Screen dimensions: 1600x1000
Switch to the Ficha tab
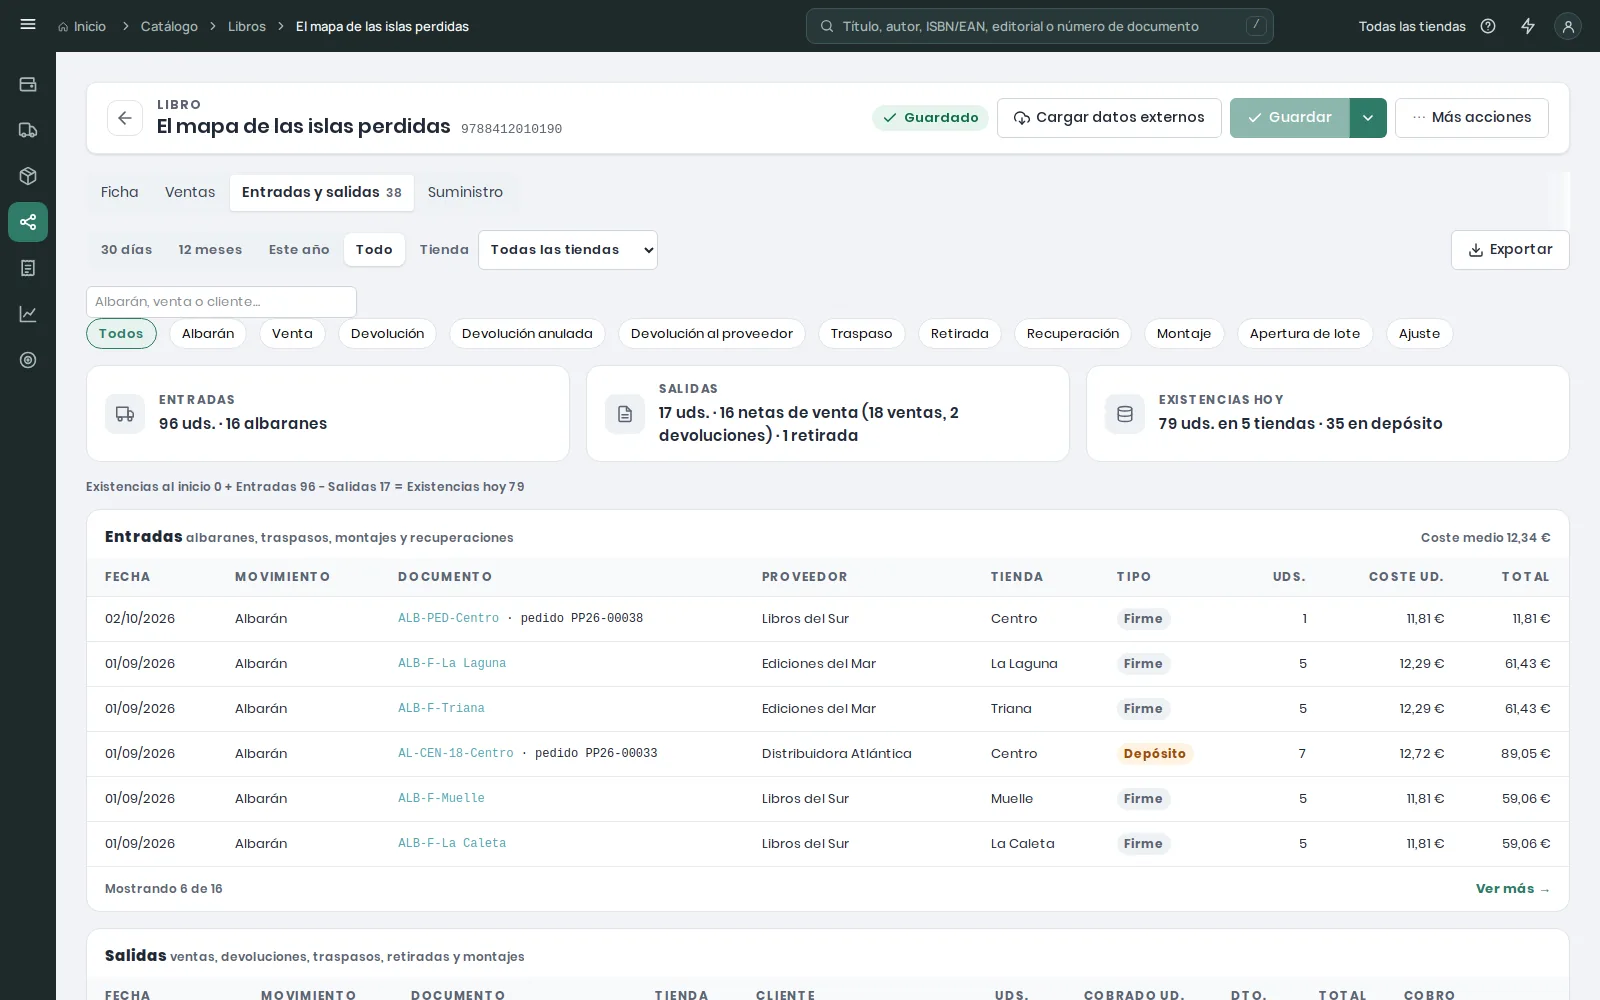tap(120, 193)
